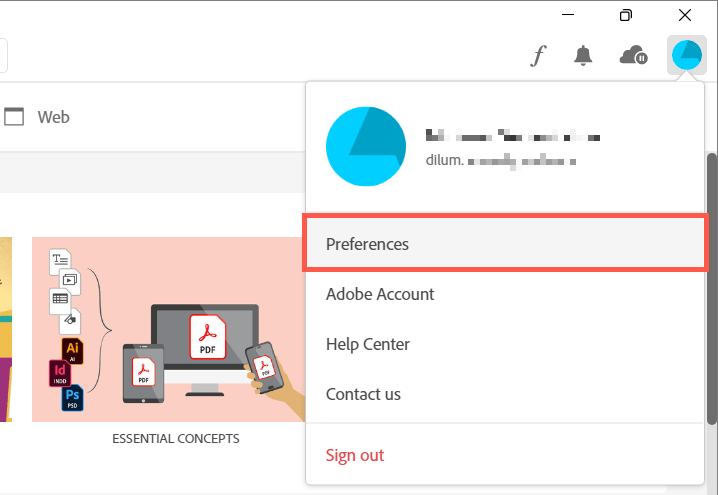Viewport: 718px width, 495px height.
Task: Choose Contact us from the account menu
Action: [363, 394]
